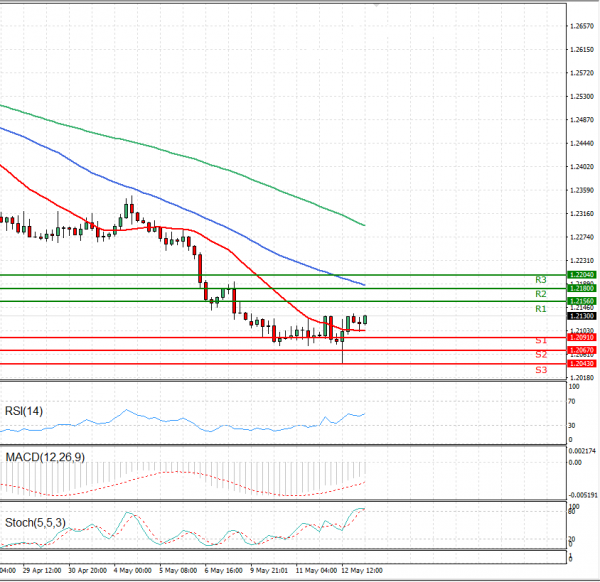Click price axis value 1.25300

(x=582, y=96)
